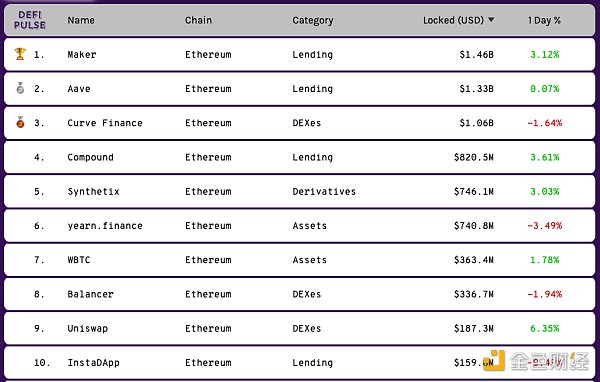Open the Uniswap listing
The width and height of the screenshot is (600, 382).
tap(88, 329)
